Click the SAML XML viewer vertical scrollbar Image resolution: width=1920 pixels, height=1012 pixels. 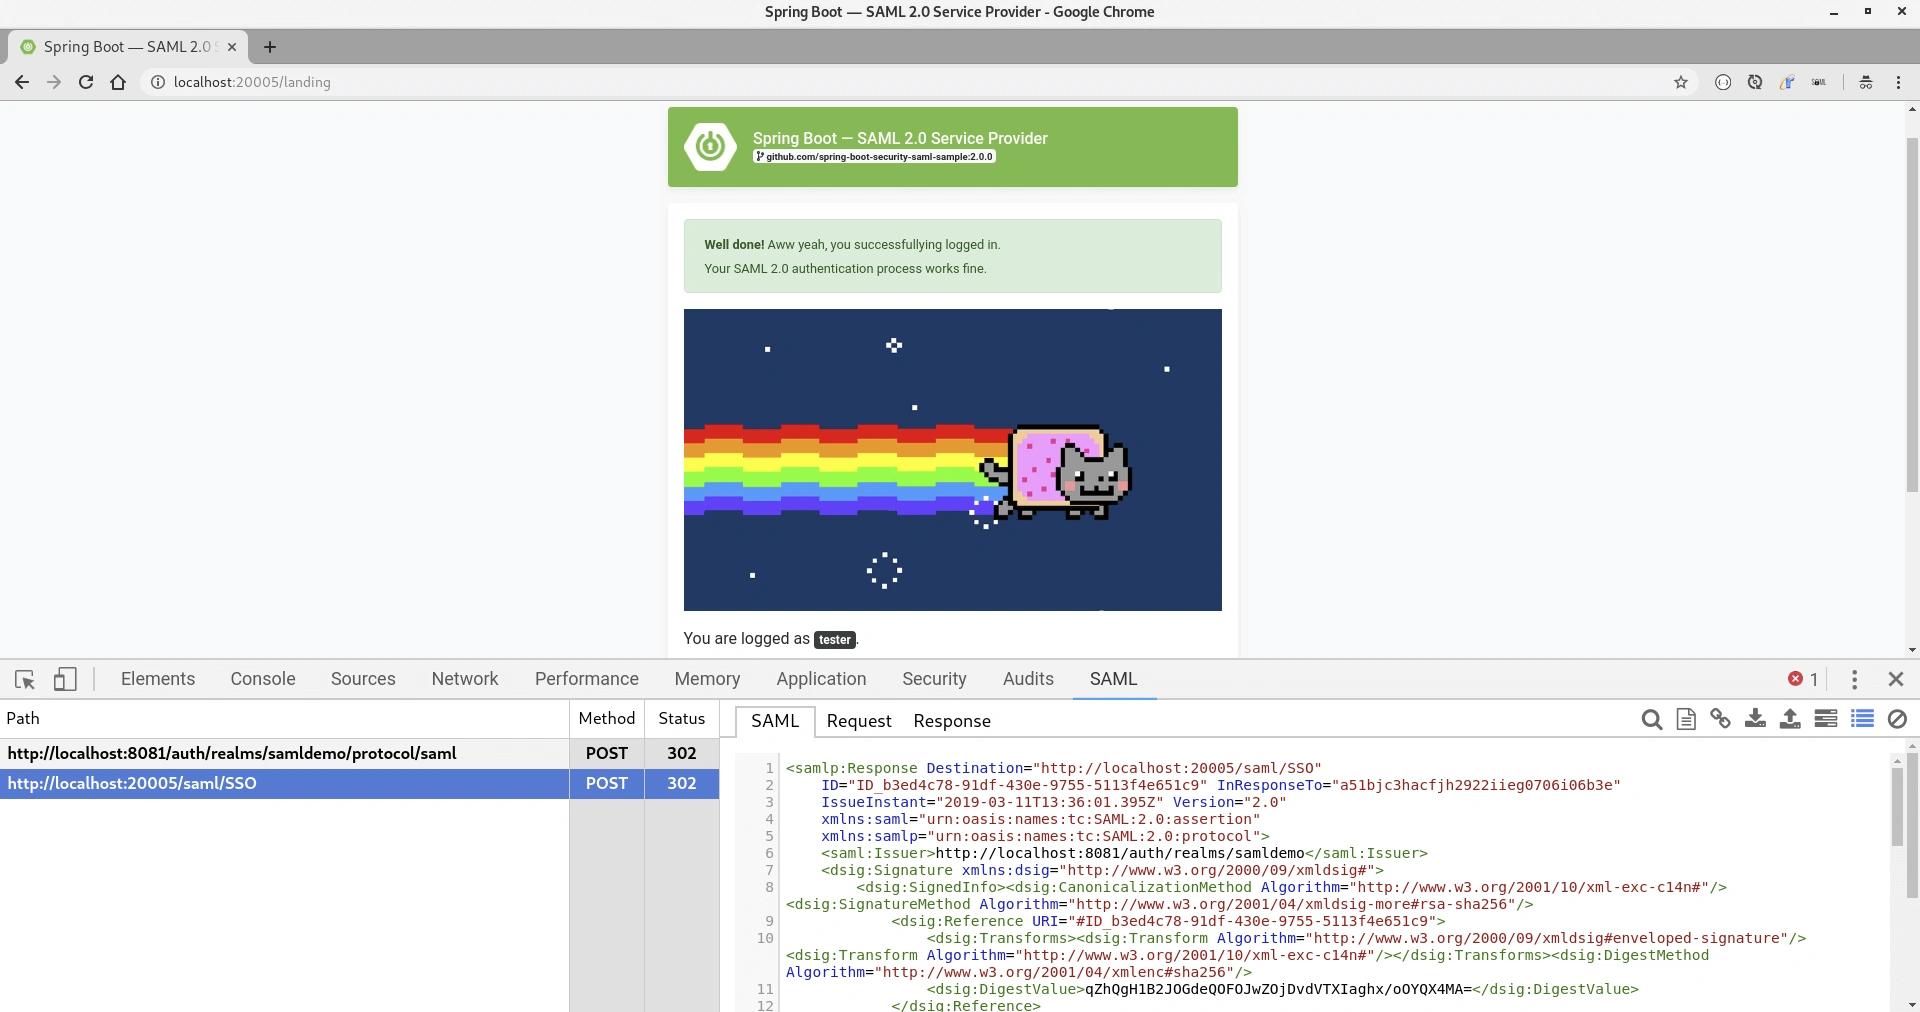pyautogui.click(x=1897, y=808)
